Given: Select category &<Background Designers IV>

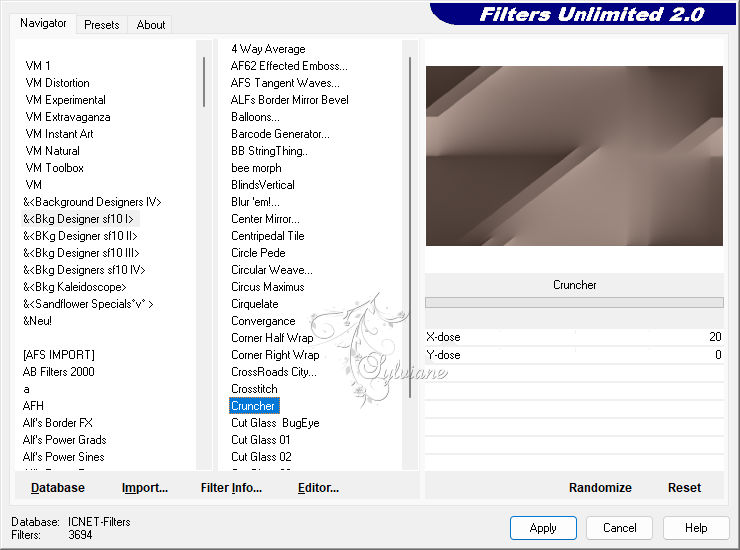Looking at the screenshot, I should tap(92, 202).
